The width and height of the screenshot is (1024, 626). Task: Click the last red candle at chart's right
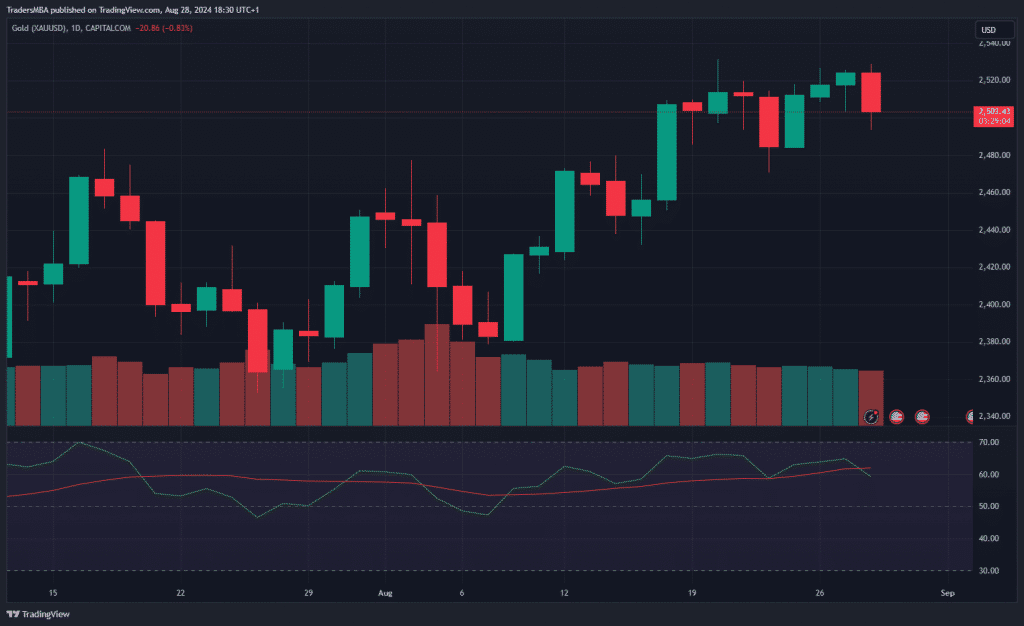871,92
